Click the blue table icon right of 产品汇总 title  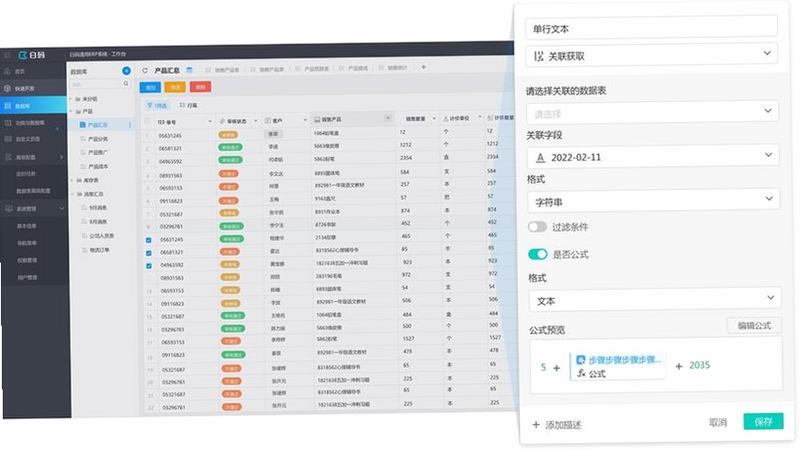[x=189, y=70]
